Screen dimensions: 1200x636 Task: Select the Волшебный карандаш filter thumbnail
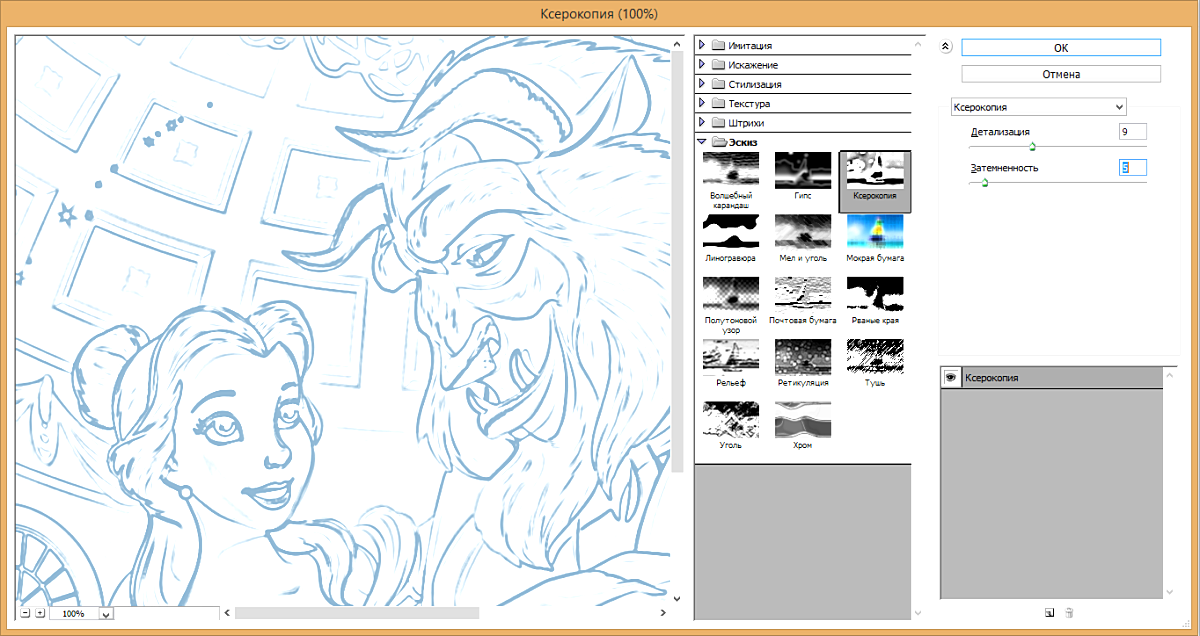pyautogui.click(x=730, y=170)
